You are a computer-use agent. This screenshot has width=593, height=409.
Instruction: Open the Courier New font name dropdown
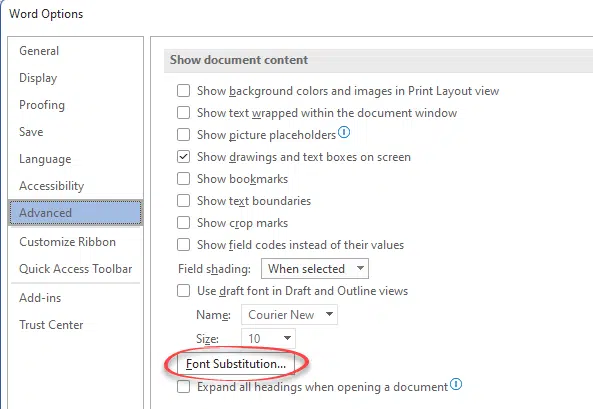tap(289, 315)
